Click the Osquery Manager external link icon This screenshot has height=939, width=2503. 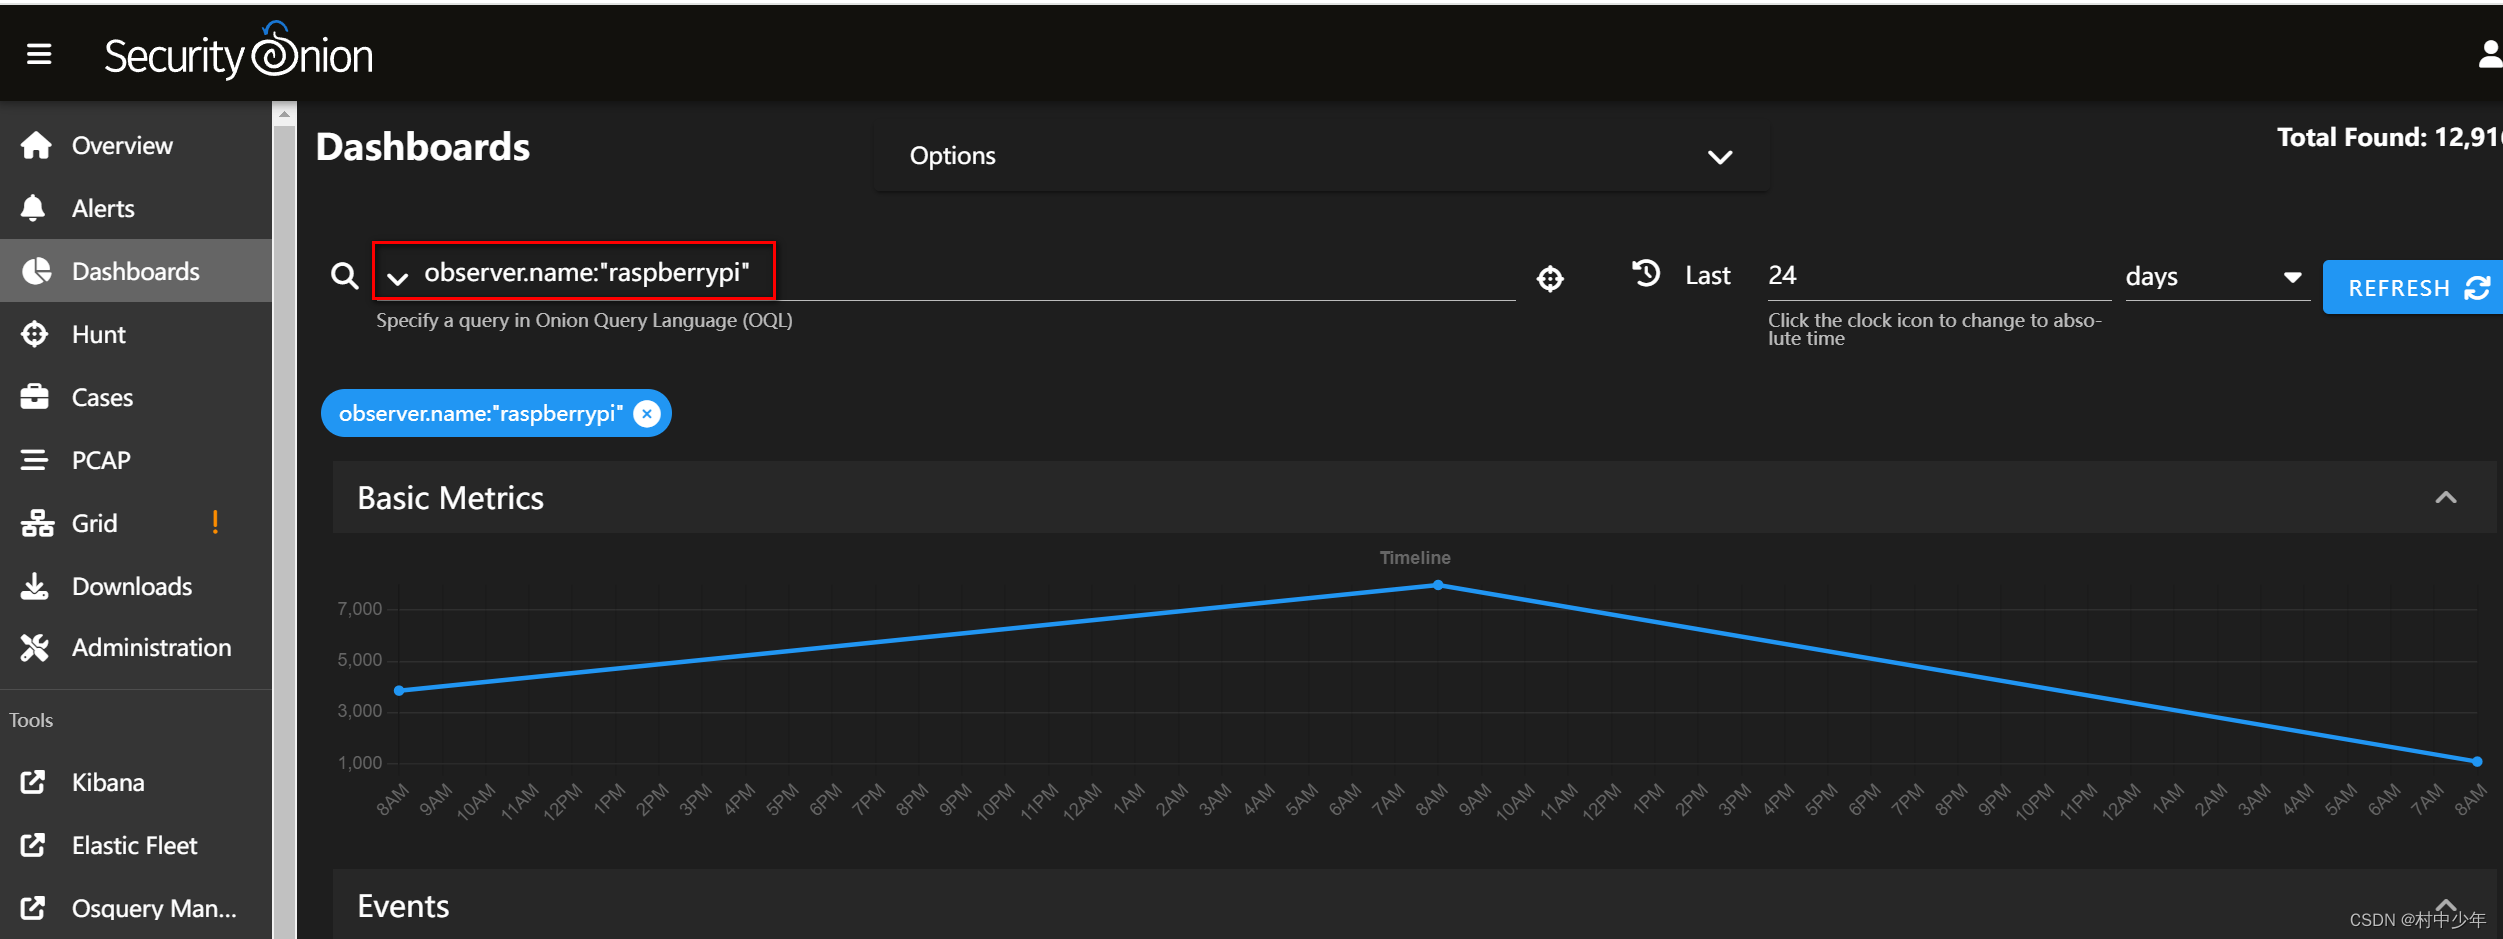[x=33, y=908]
